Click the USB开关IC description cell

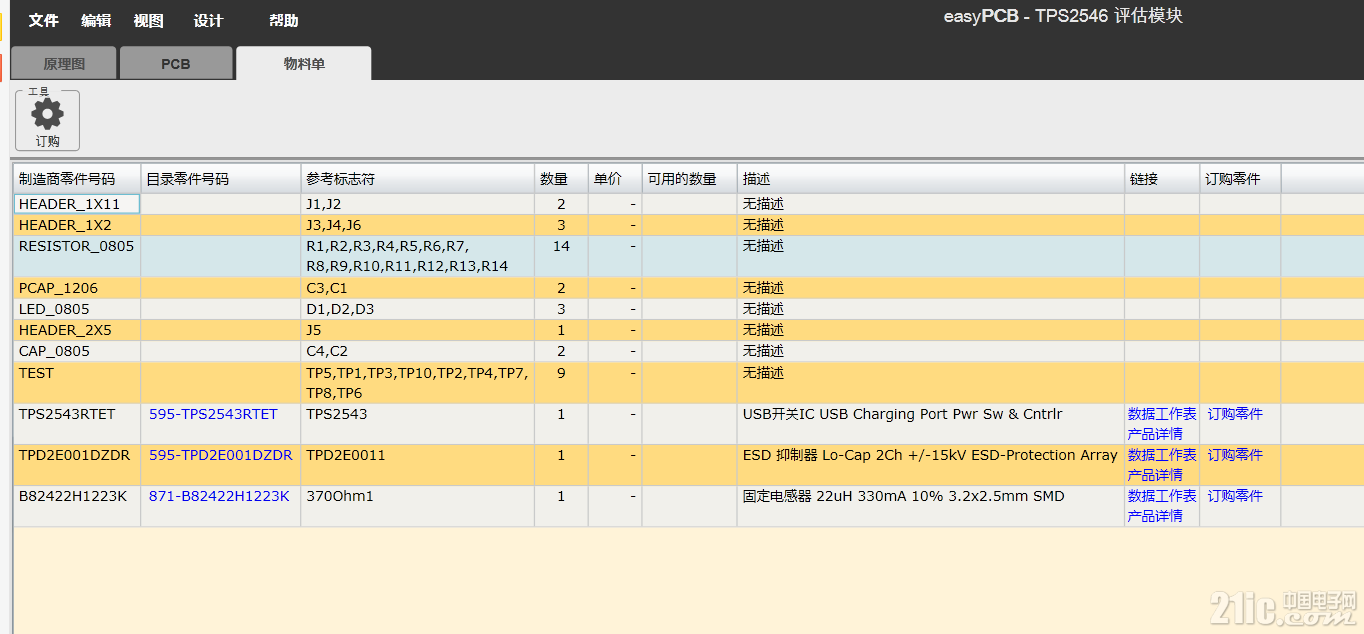(x=931, y=424)
